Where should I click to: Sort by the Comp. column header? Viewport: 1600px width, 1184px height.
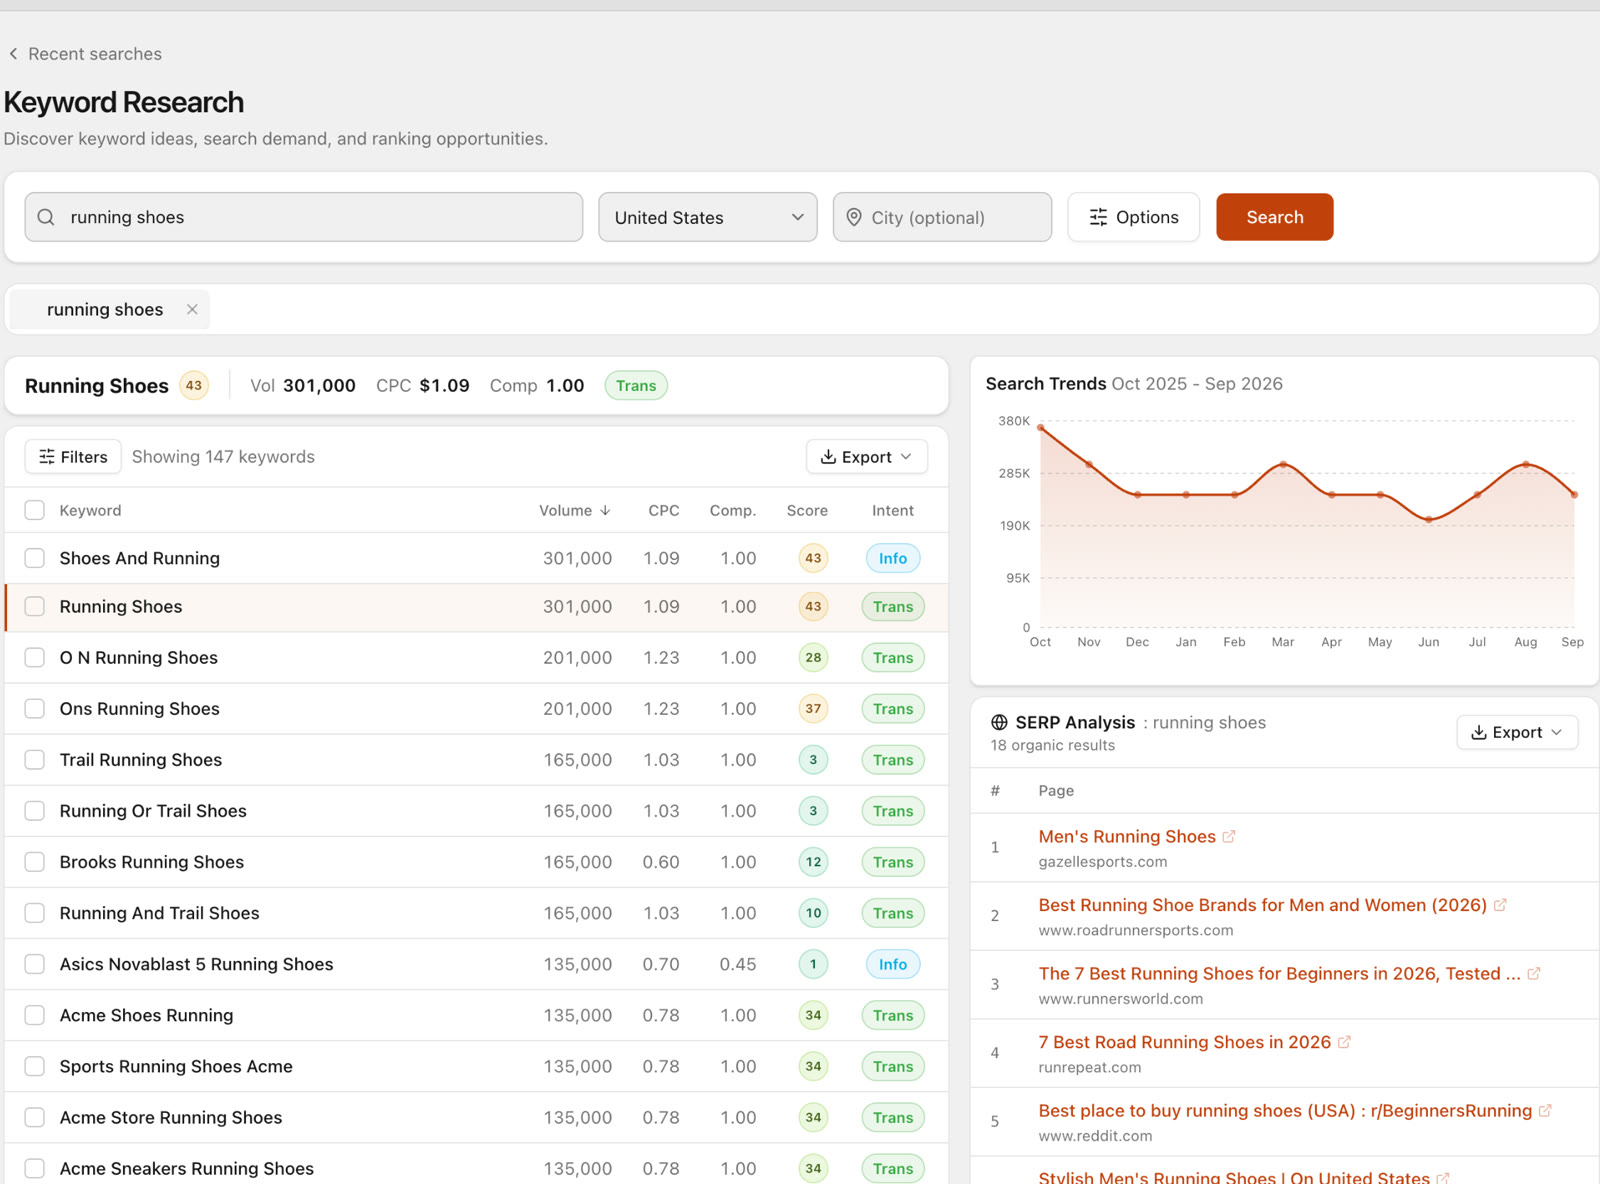[x=733, y=510]
